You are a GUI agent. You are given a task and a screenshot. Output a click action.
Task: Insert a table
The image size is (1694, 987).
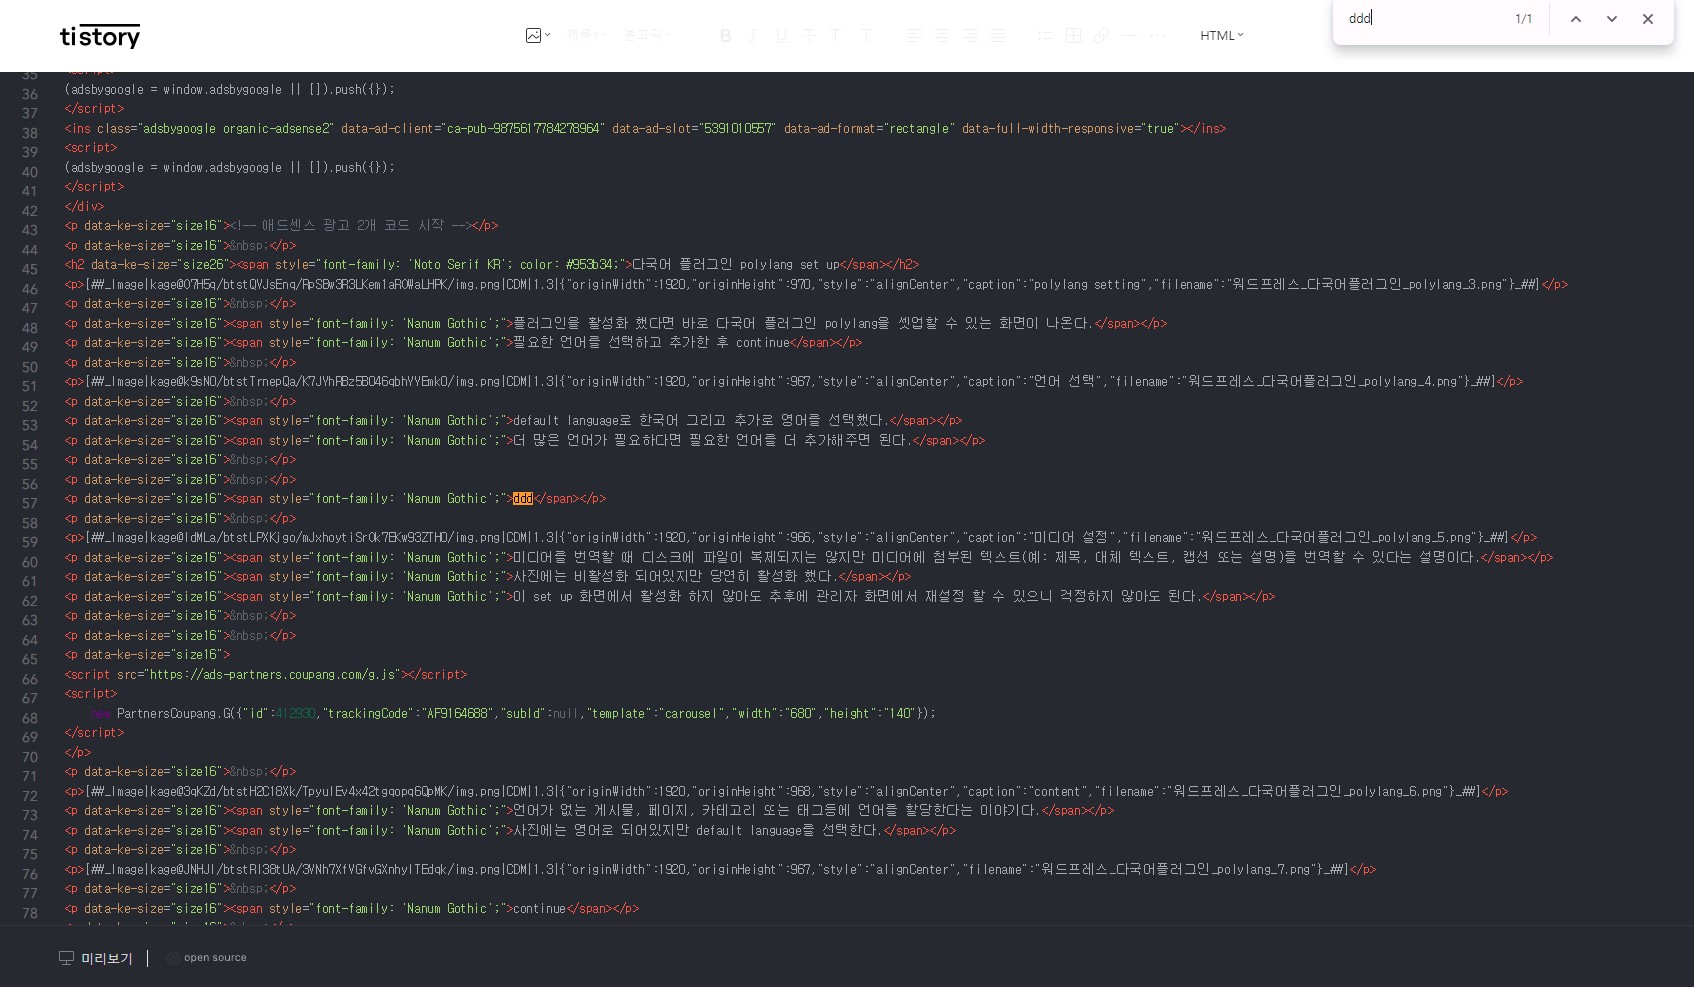coord(1073,36)
